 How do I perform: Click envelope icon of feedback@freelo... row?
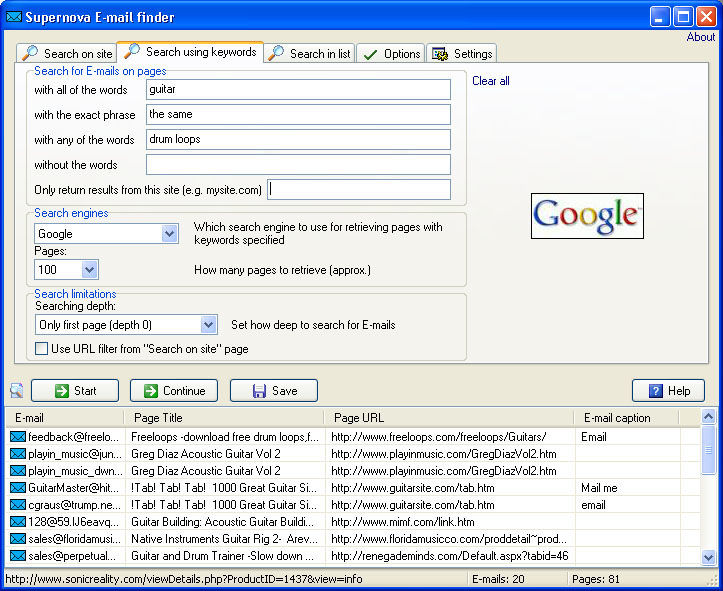click(18, 437)
